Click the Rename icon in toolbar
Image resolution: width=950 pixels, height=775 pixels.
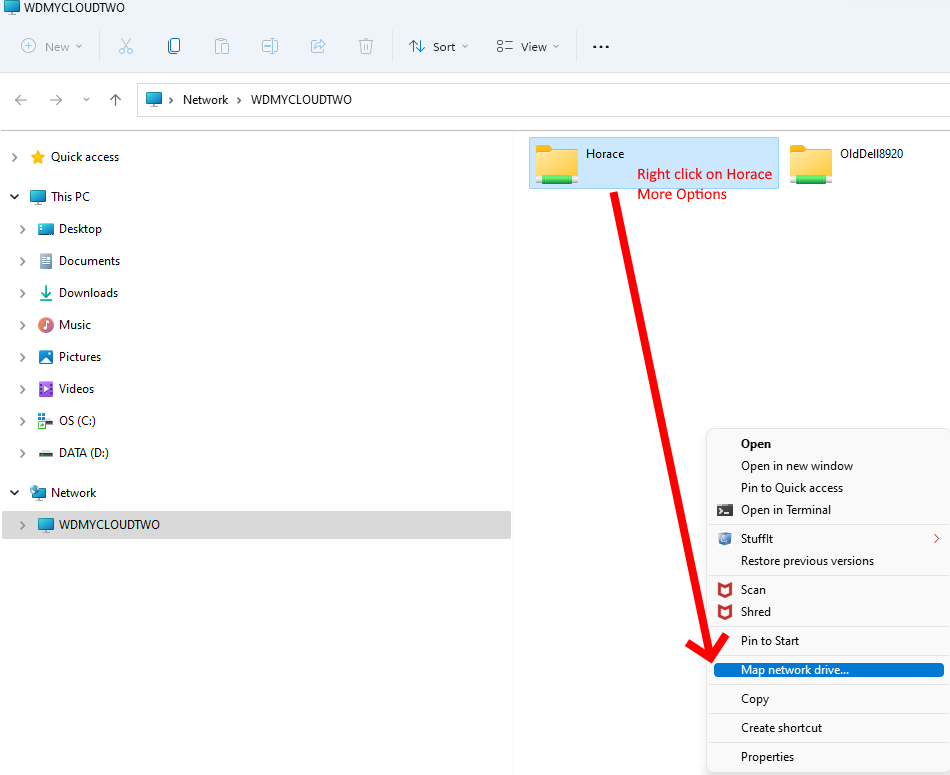point(270,47)
